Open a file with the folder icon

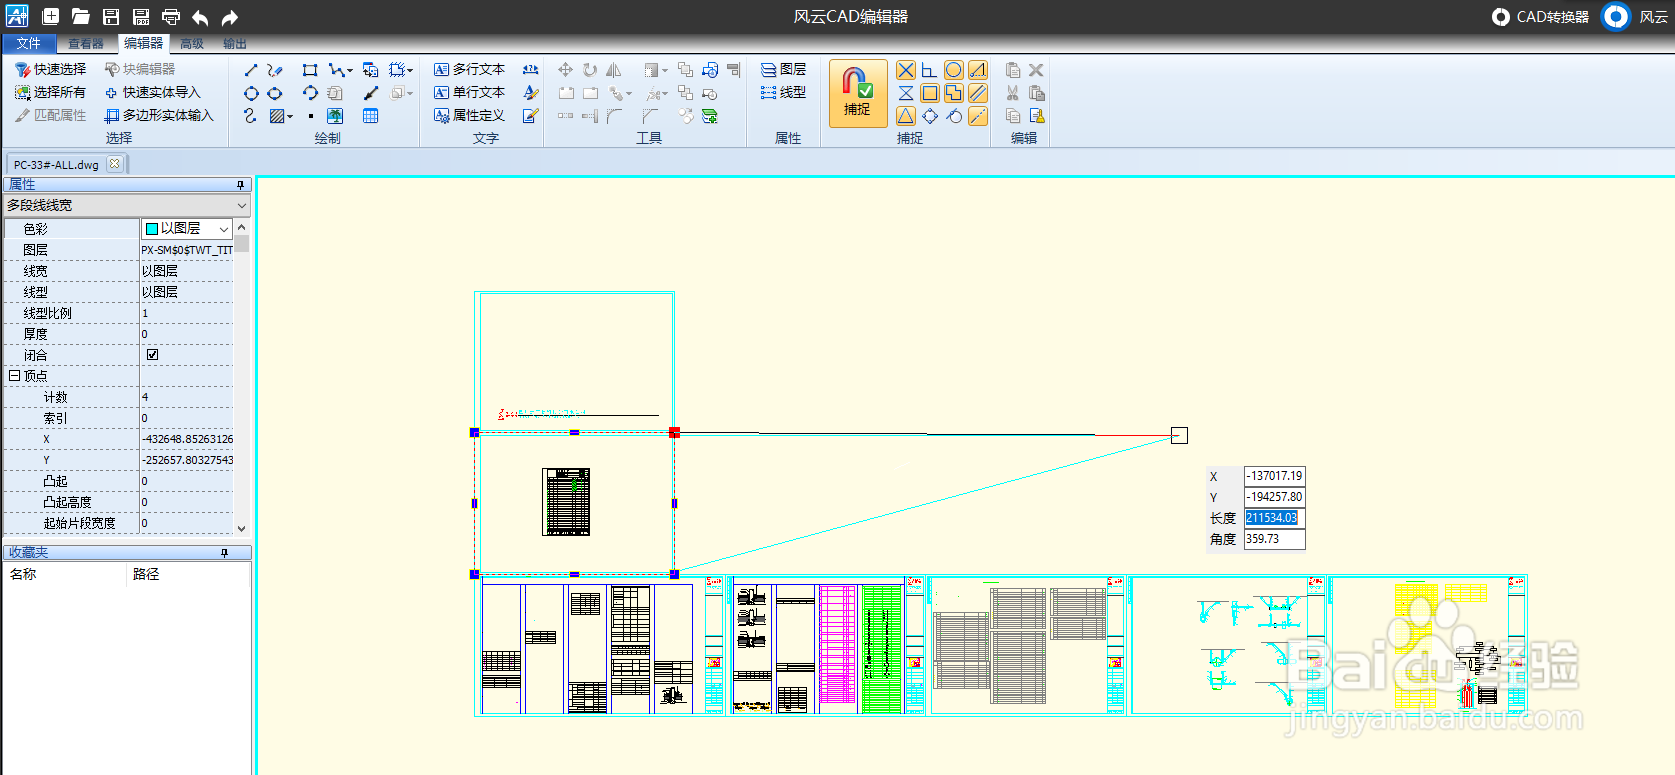pos(81,16)
